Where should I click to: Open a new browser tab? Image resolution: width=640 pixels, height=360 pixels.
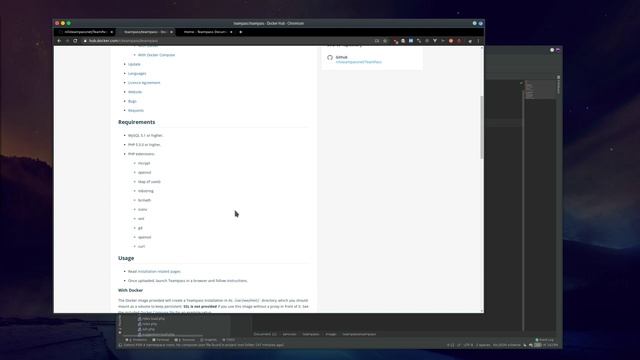point(241,32)
